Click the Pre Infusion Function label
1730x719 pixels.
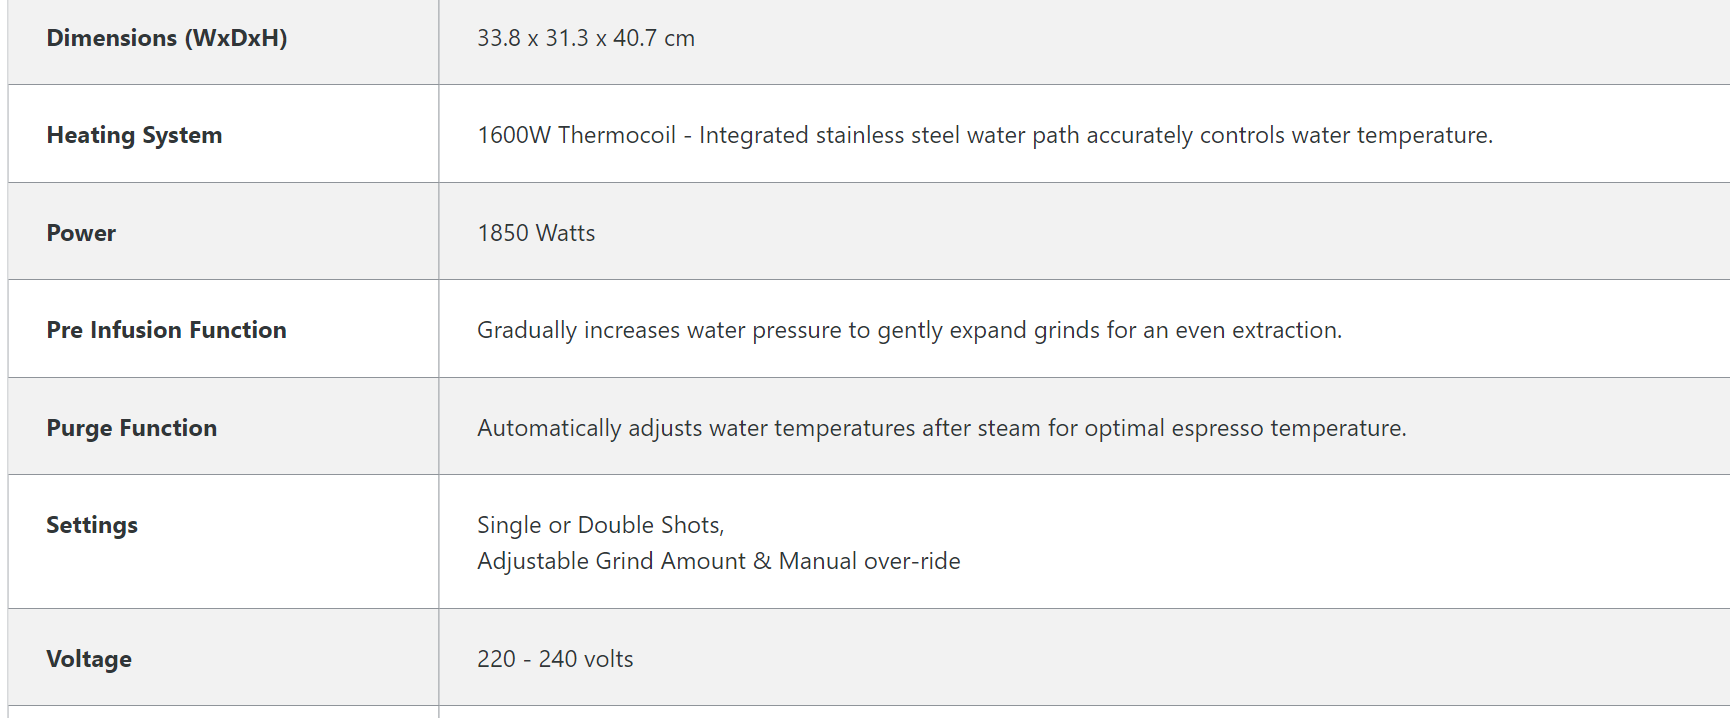coord(166,330)
